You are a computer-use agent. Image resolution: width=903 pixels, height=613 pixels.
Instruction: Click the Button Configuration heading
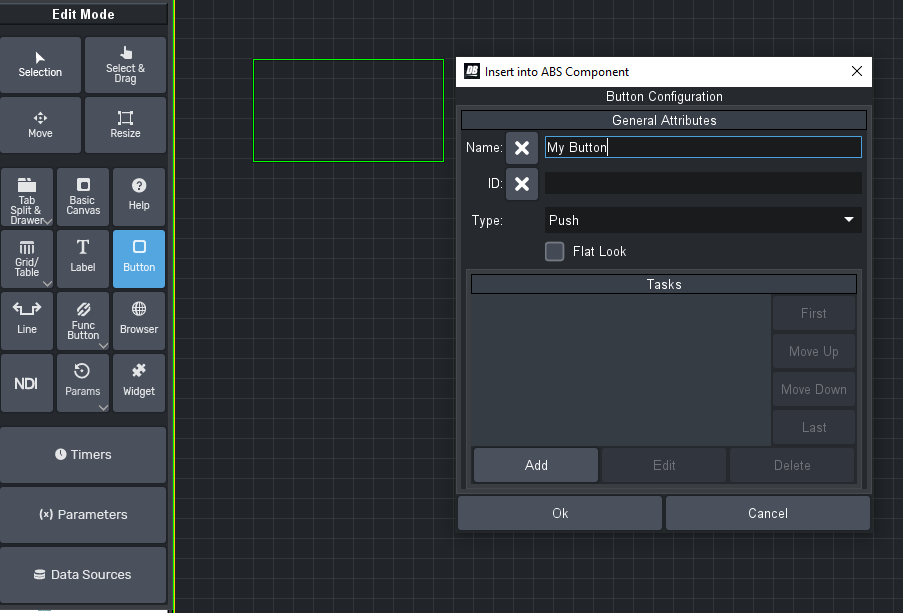[x=664, y=96]
